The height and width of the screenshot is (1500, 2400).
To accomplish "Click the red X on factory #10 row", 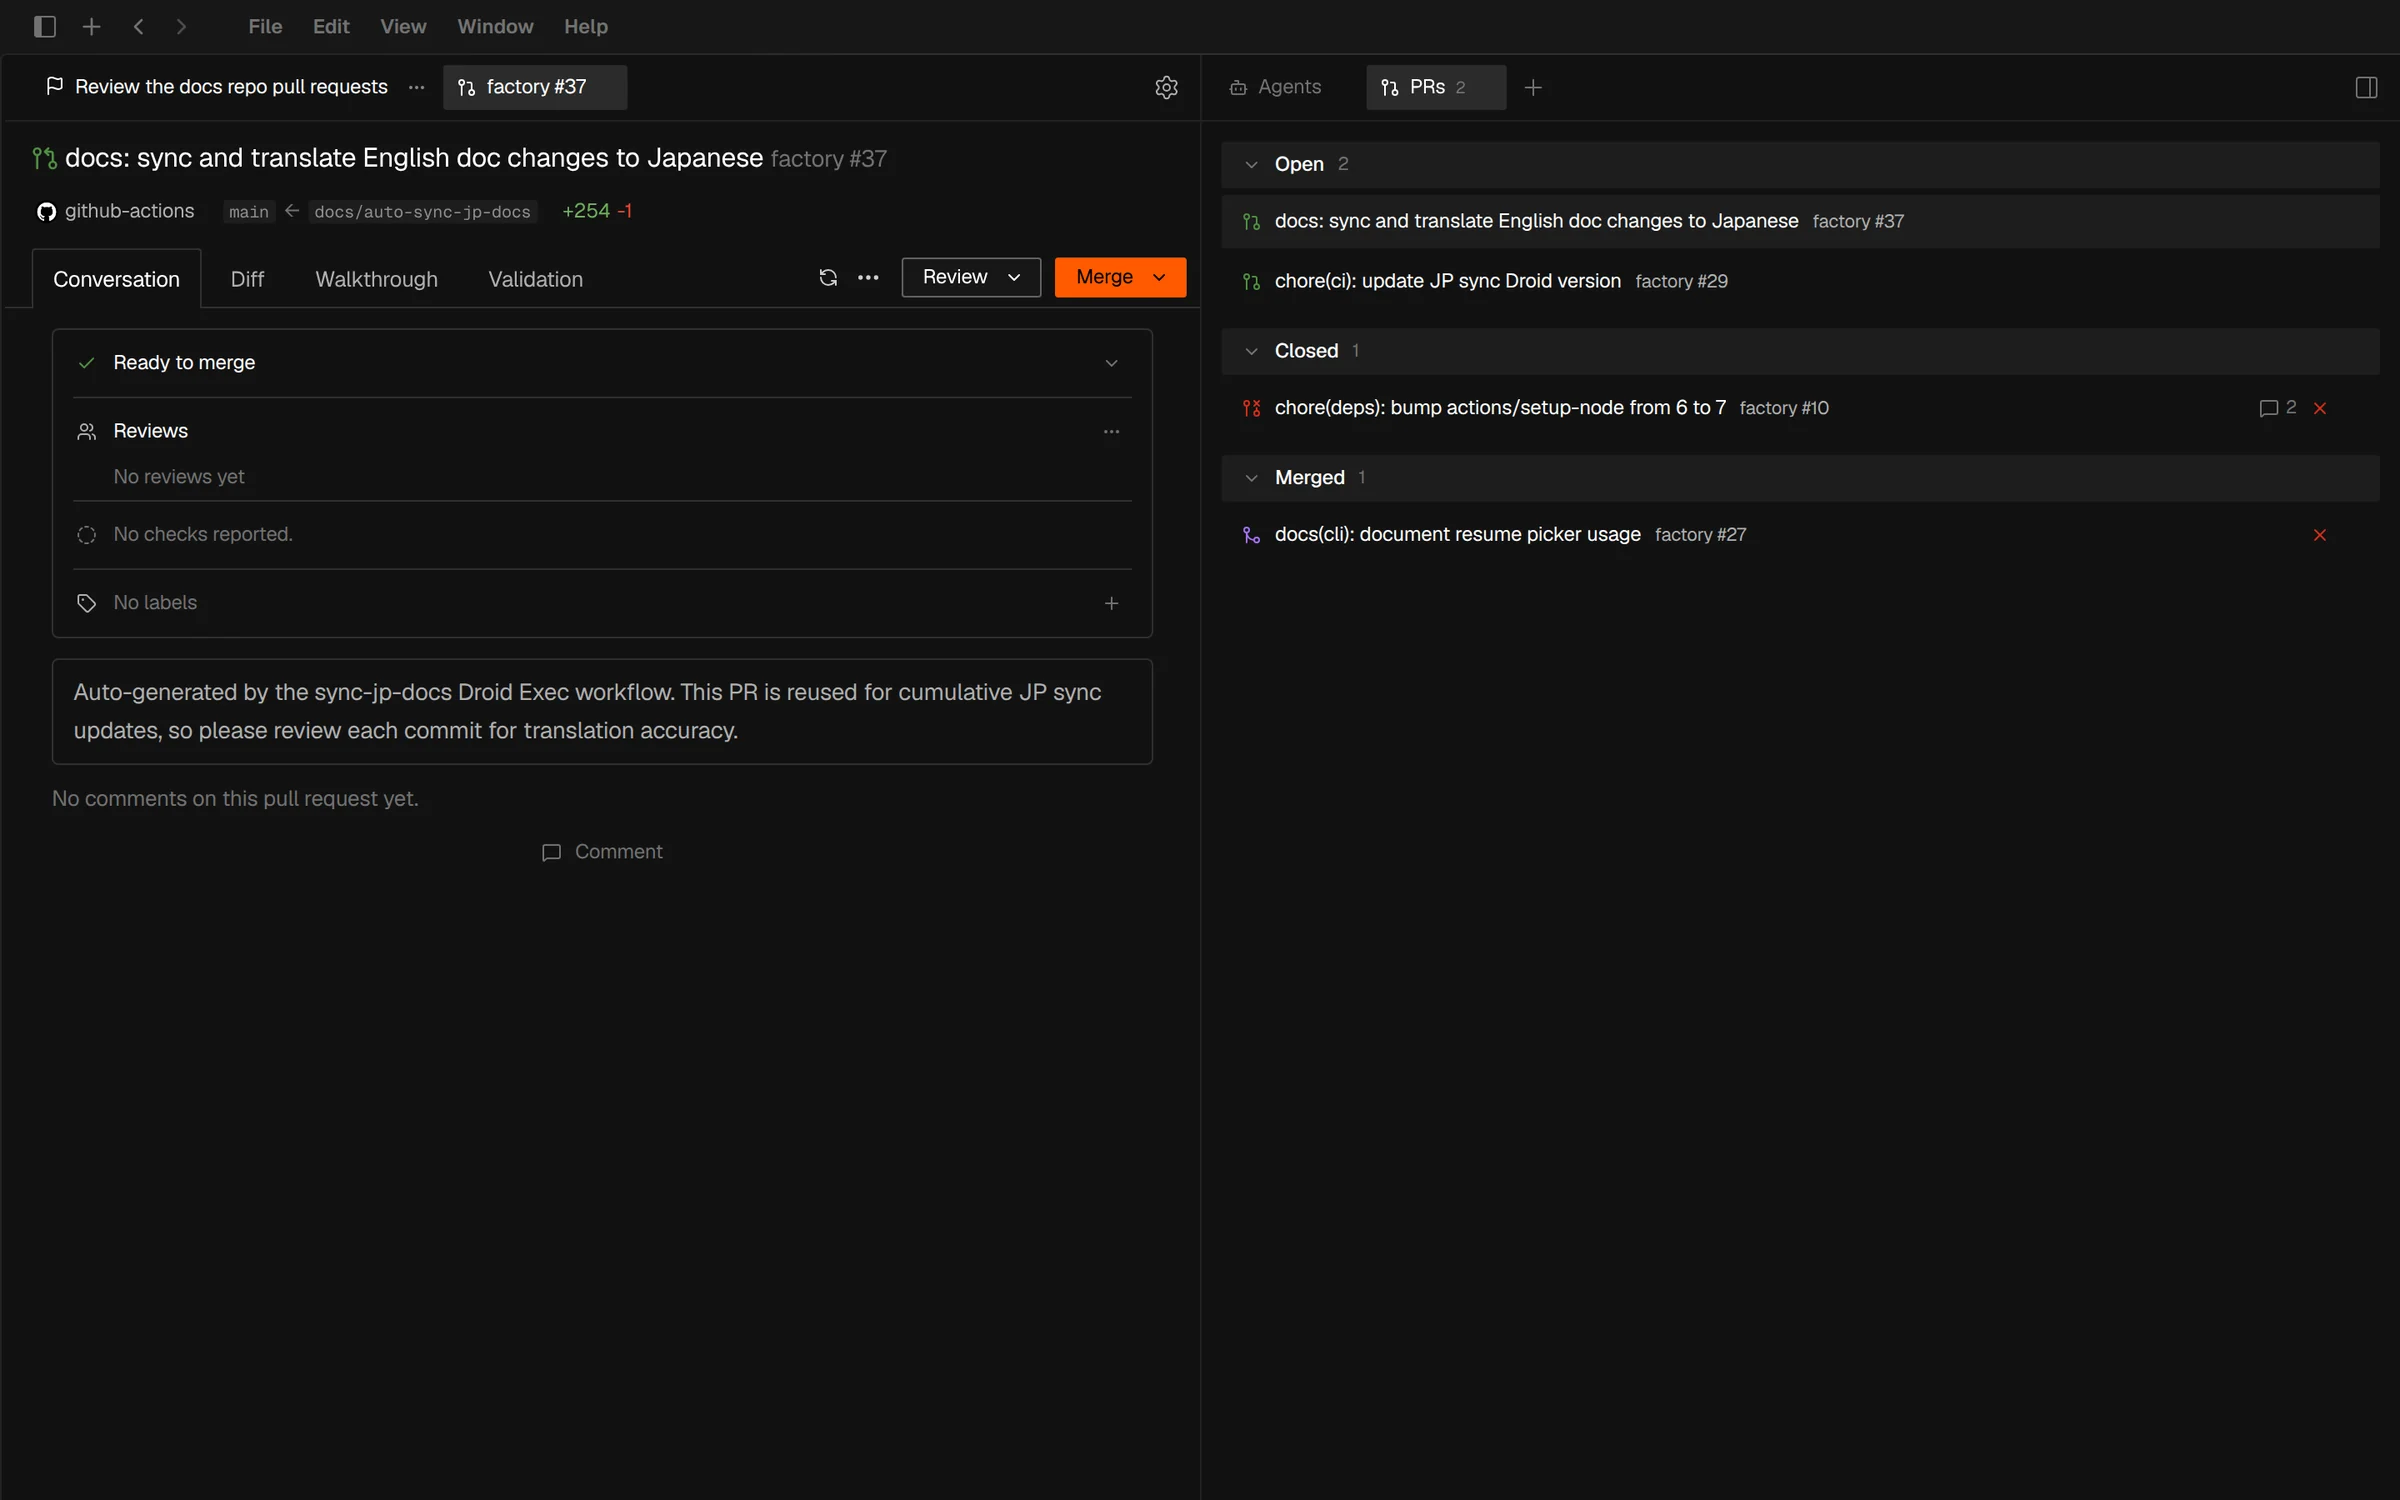I will point(2320,408).
